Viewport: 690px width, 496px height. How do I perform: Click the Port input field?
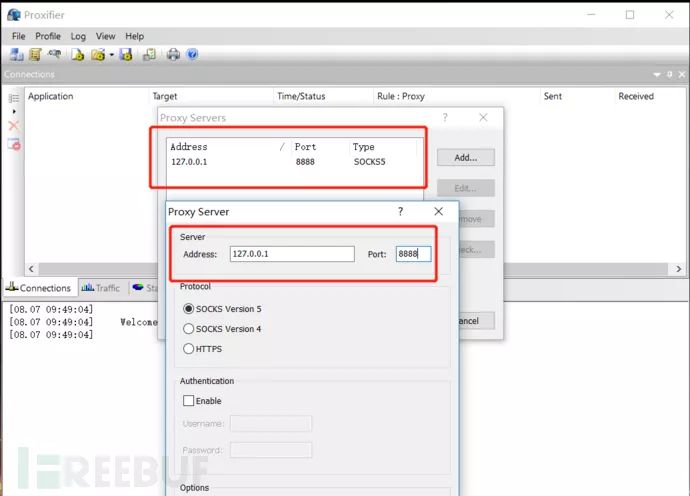pos(413,254)
